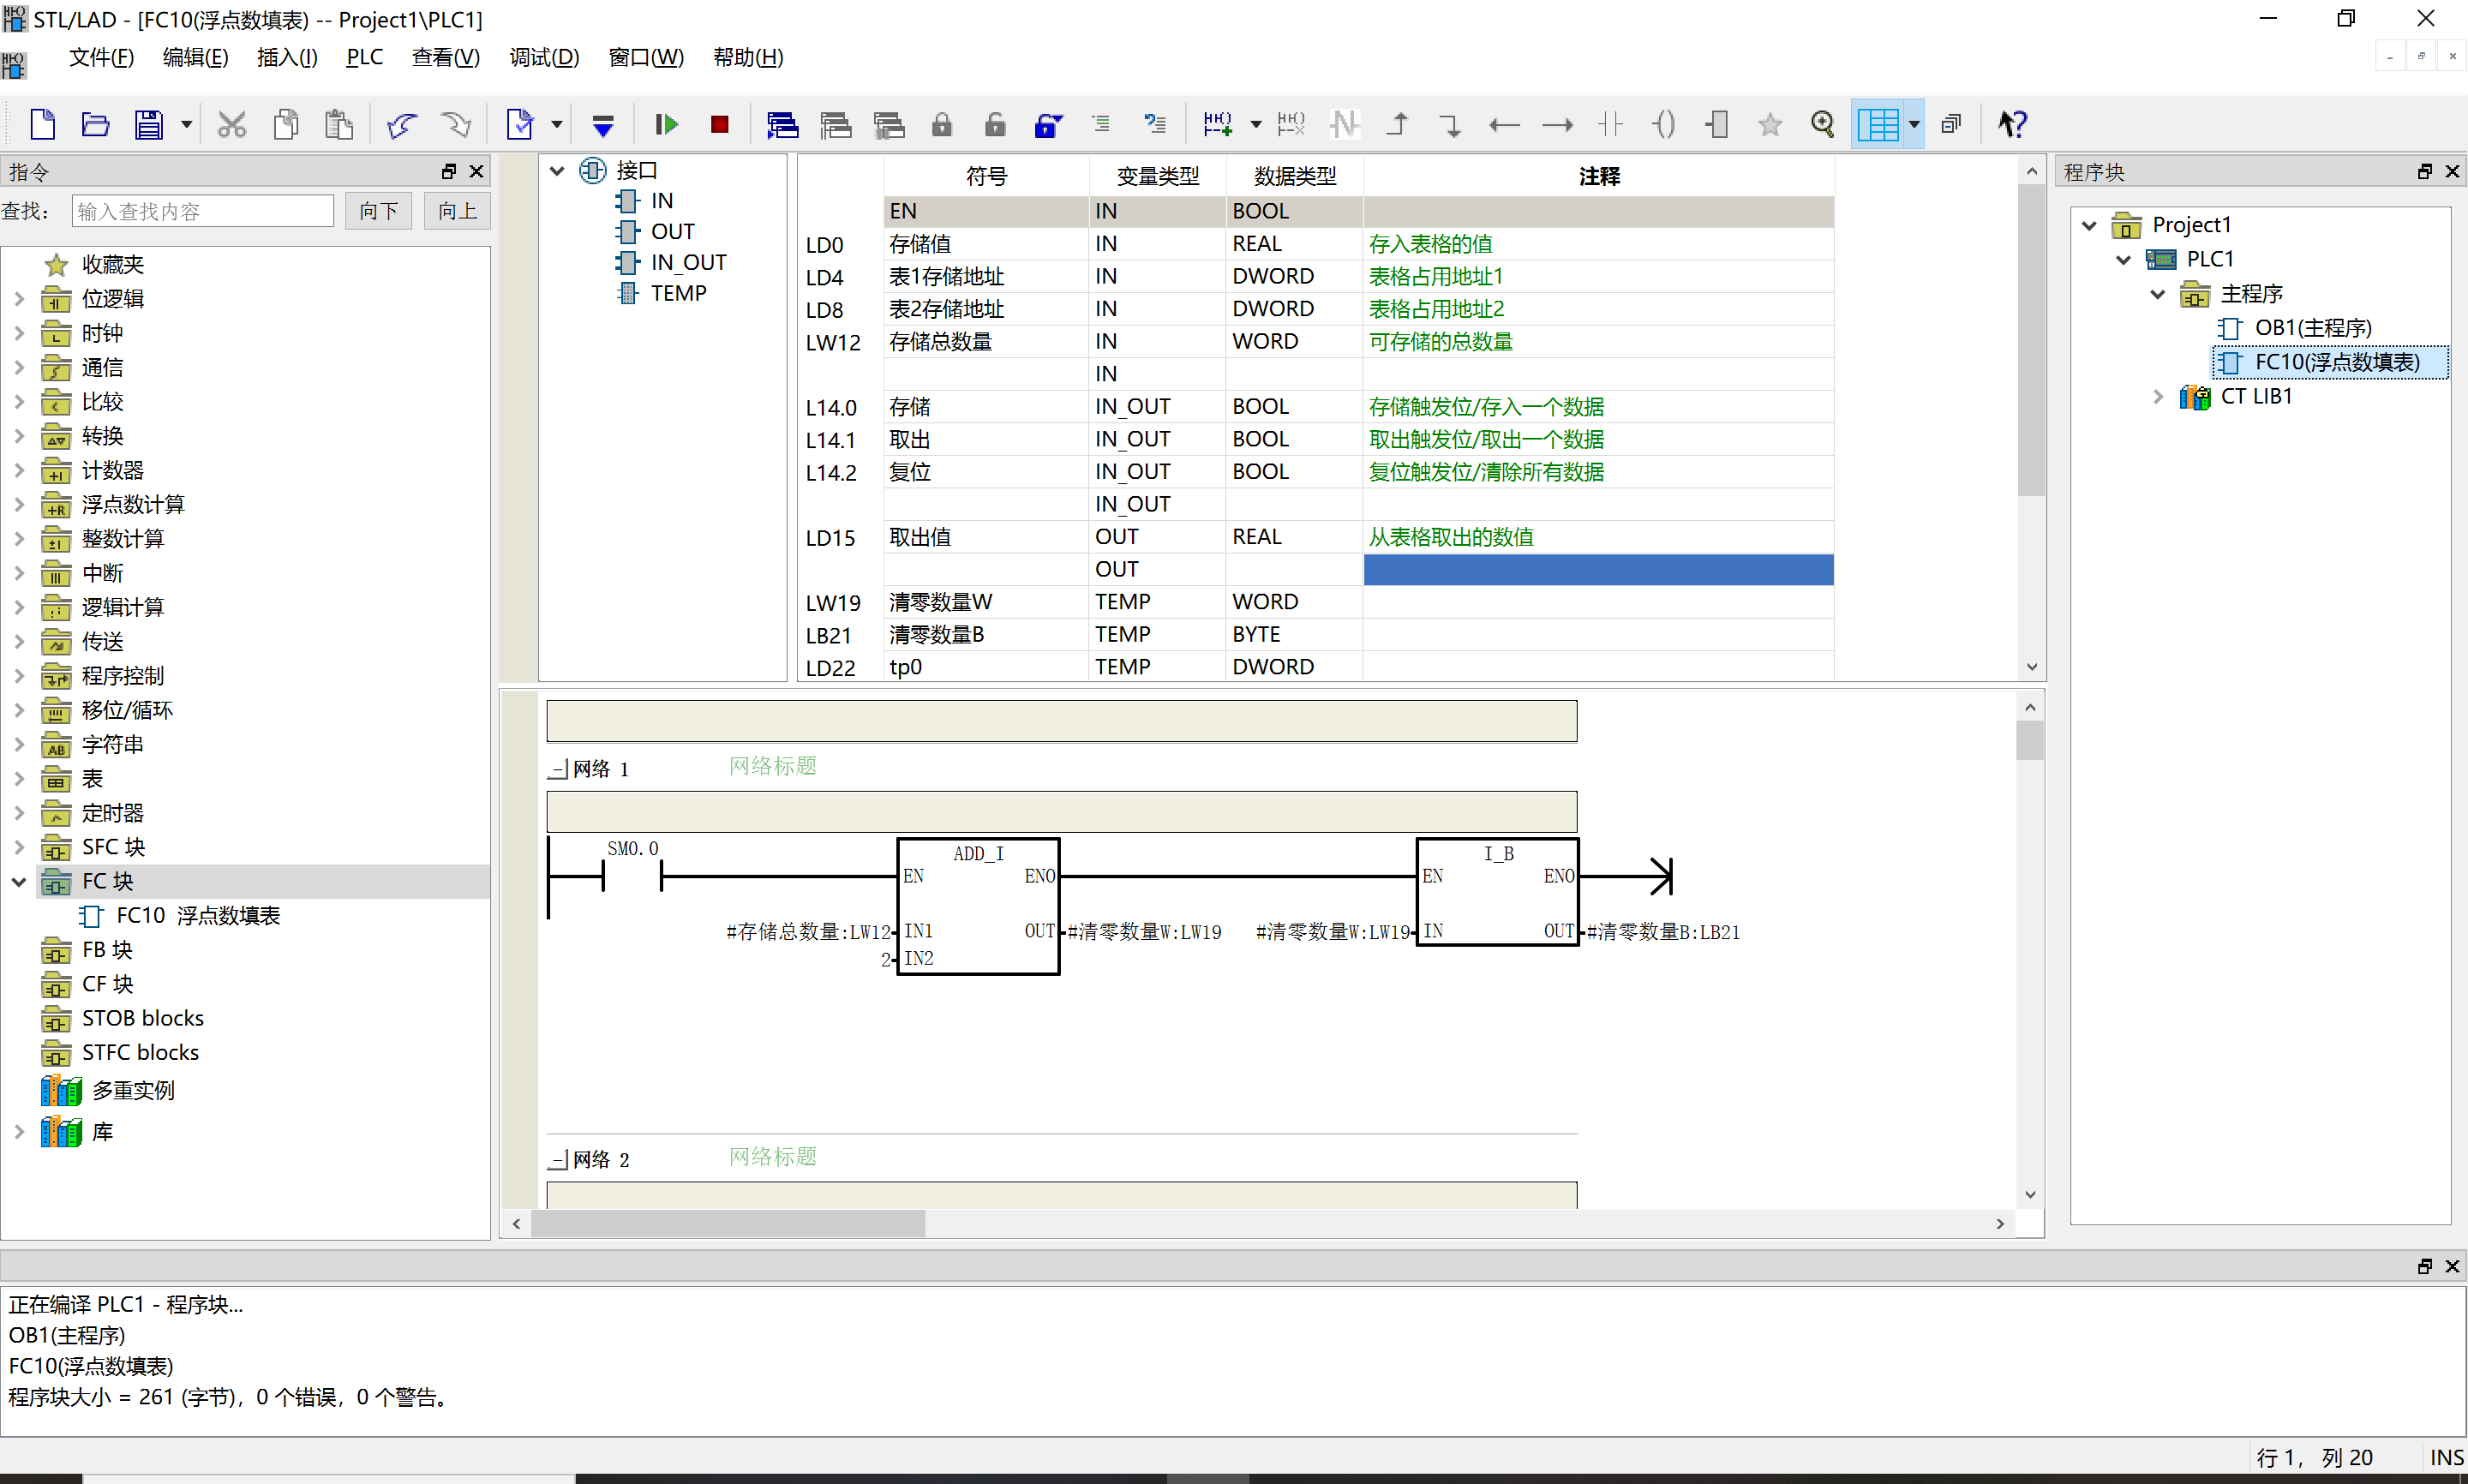
Task: Click the upward branch line icon
Action: [x=1398, y=124]
